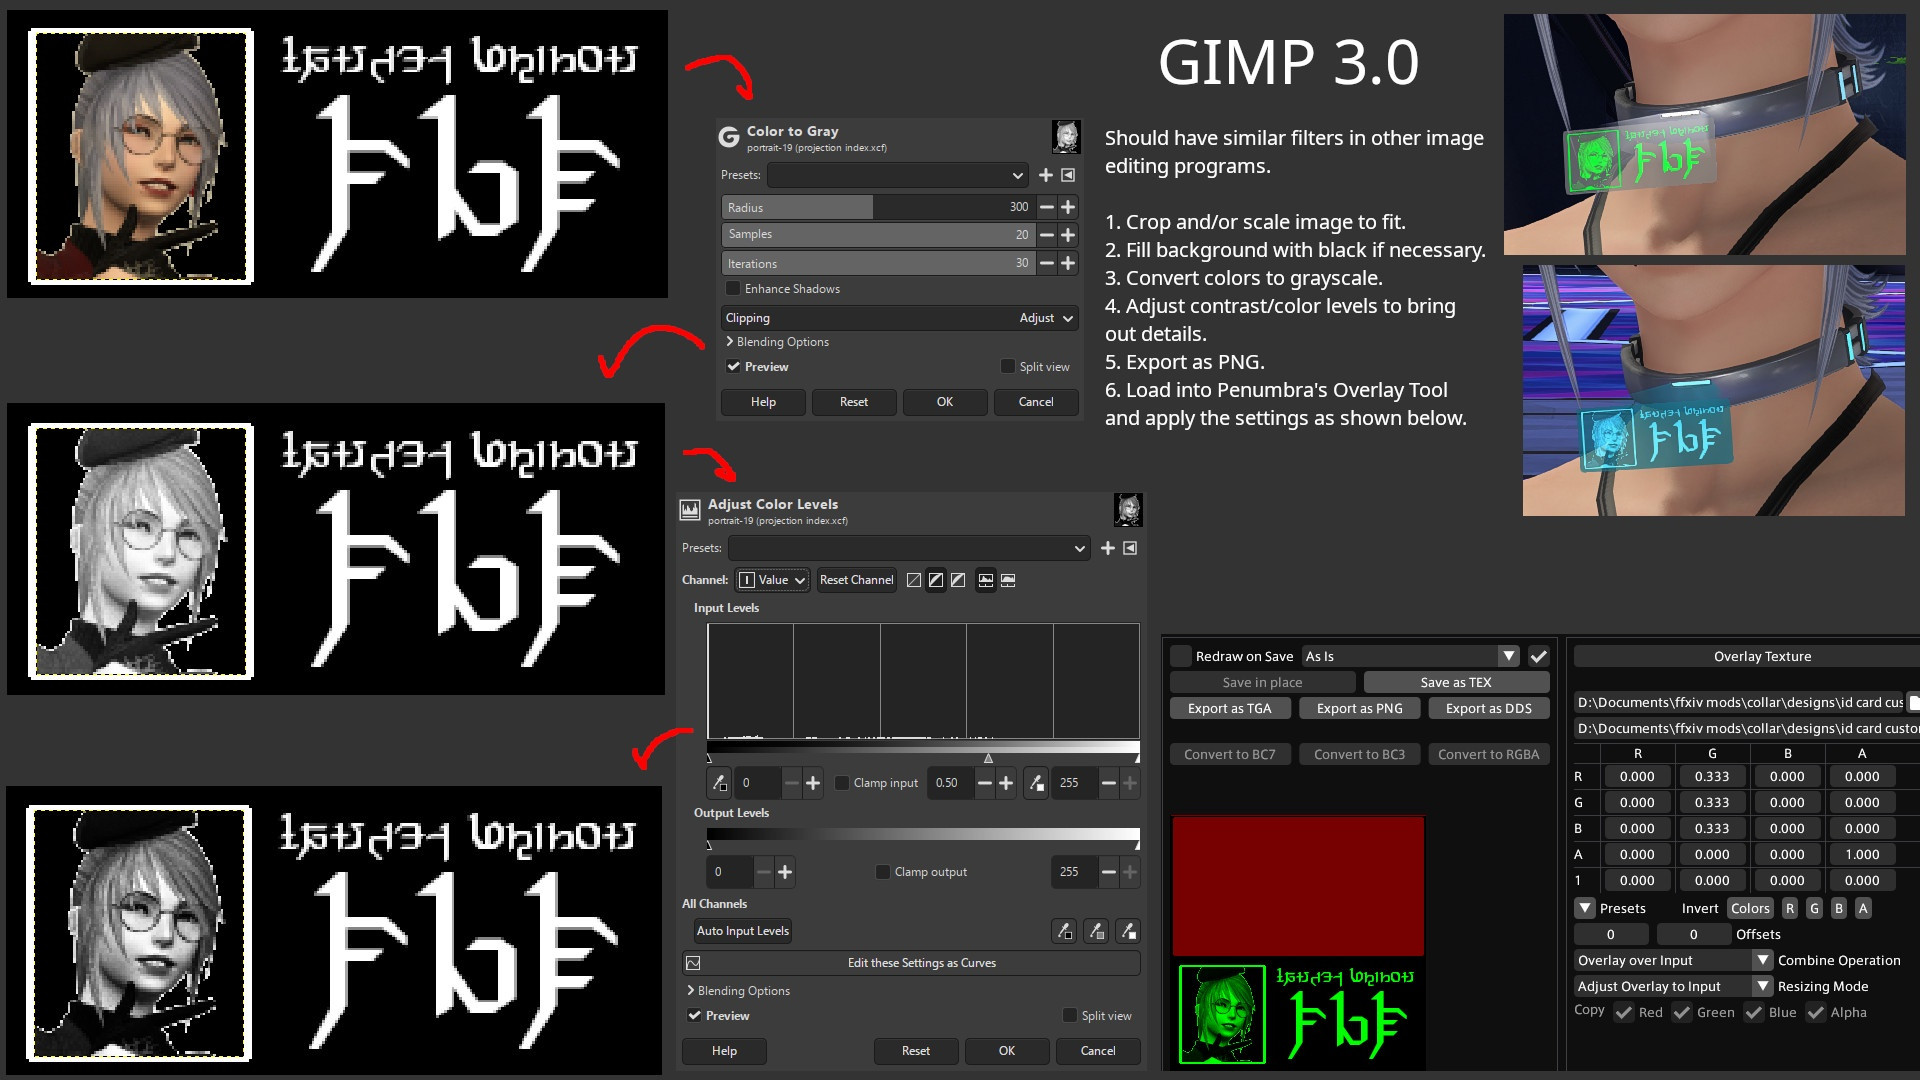This screenshot has height=1080, width=1920.
Task: Pick white point eyedropper for all channels
Action: click(1129, 931)
